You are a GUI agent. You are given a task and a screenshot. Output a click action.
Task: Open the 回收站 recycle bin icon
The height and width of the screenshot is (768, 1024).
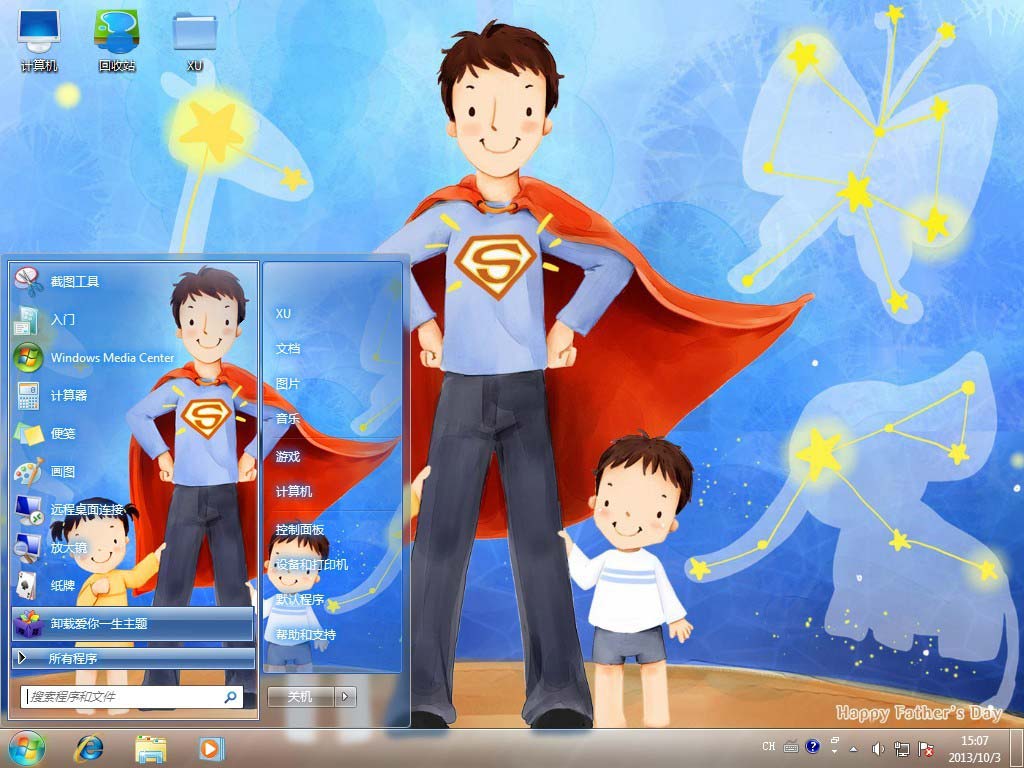pyautogui.click(x=116, y=39)
